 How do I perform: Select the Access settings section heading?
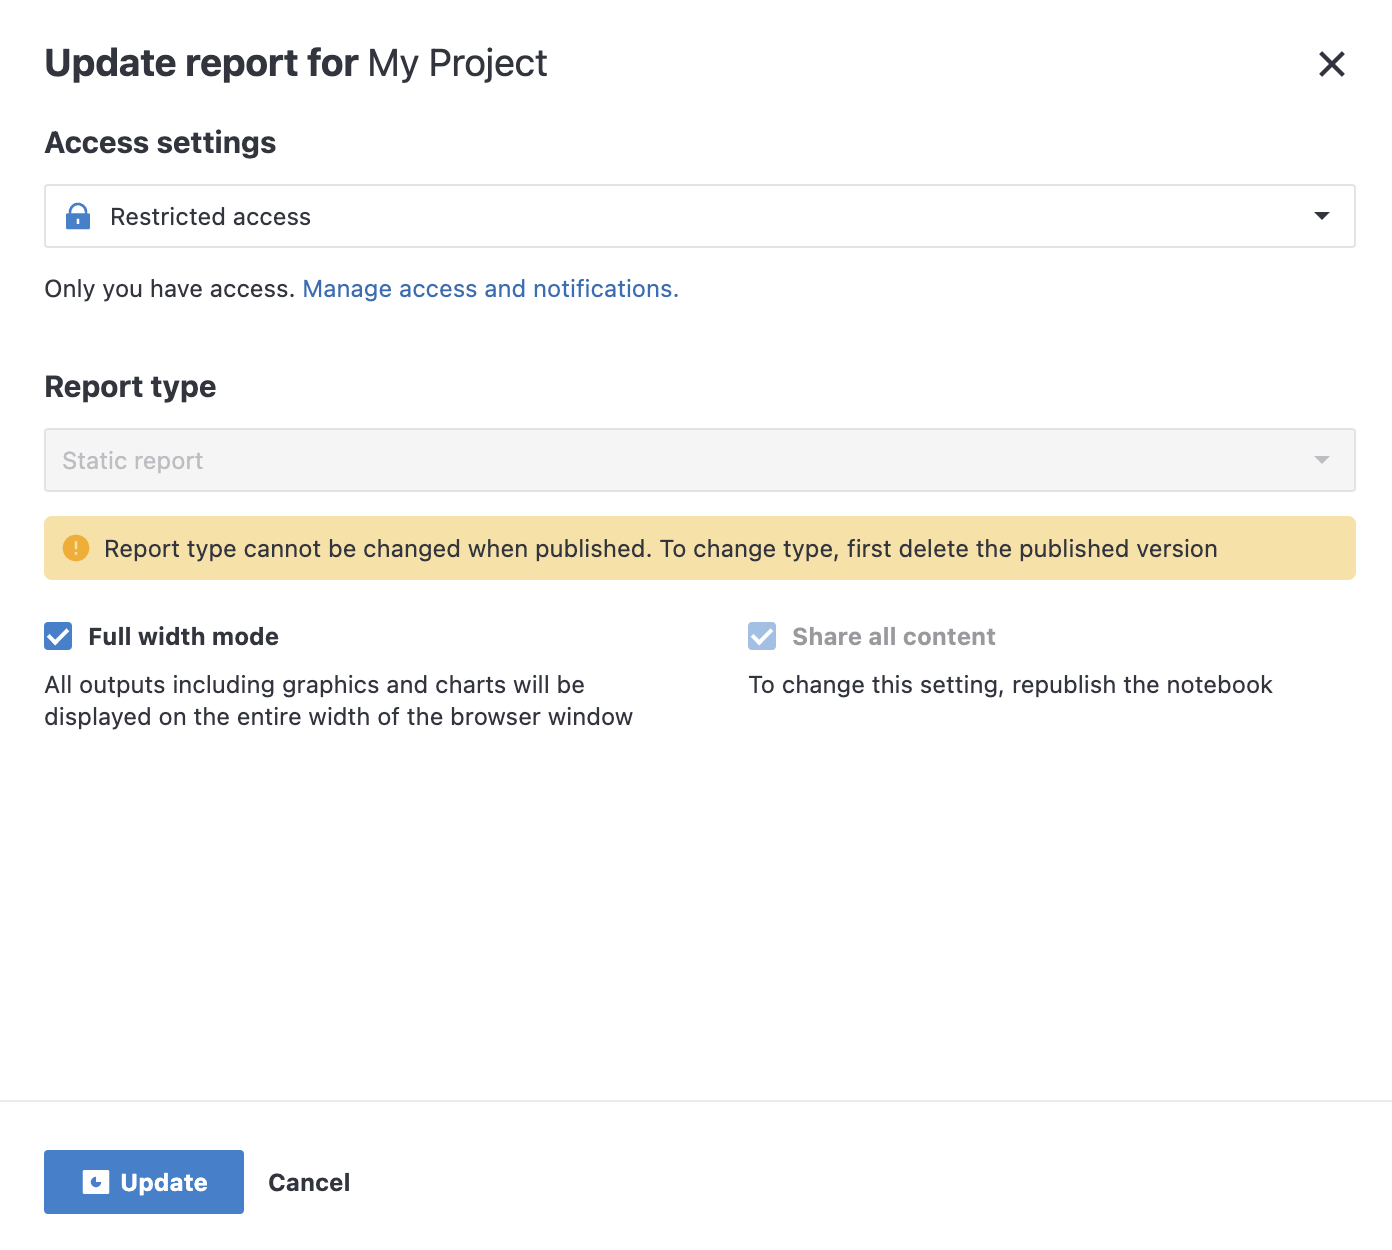[x=159, y=142]
